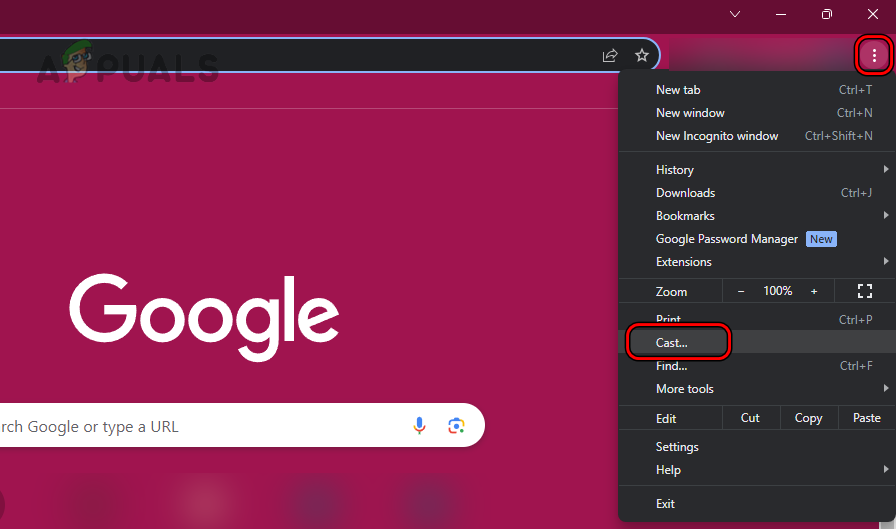Expand the Help submenu
896x529 pixels.
pyautogui.click(x=757, y=470)
